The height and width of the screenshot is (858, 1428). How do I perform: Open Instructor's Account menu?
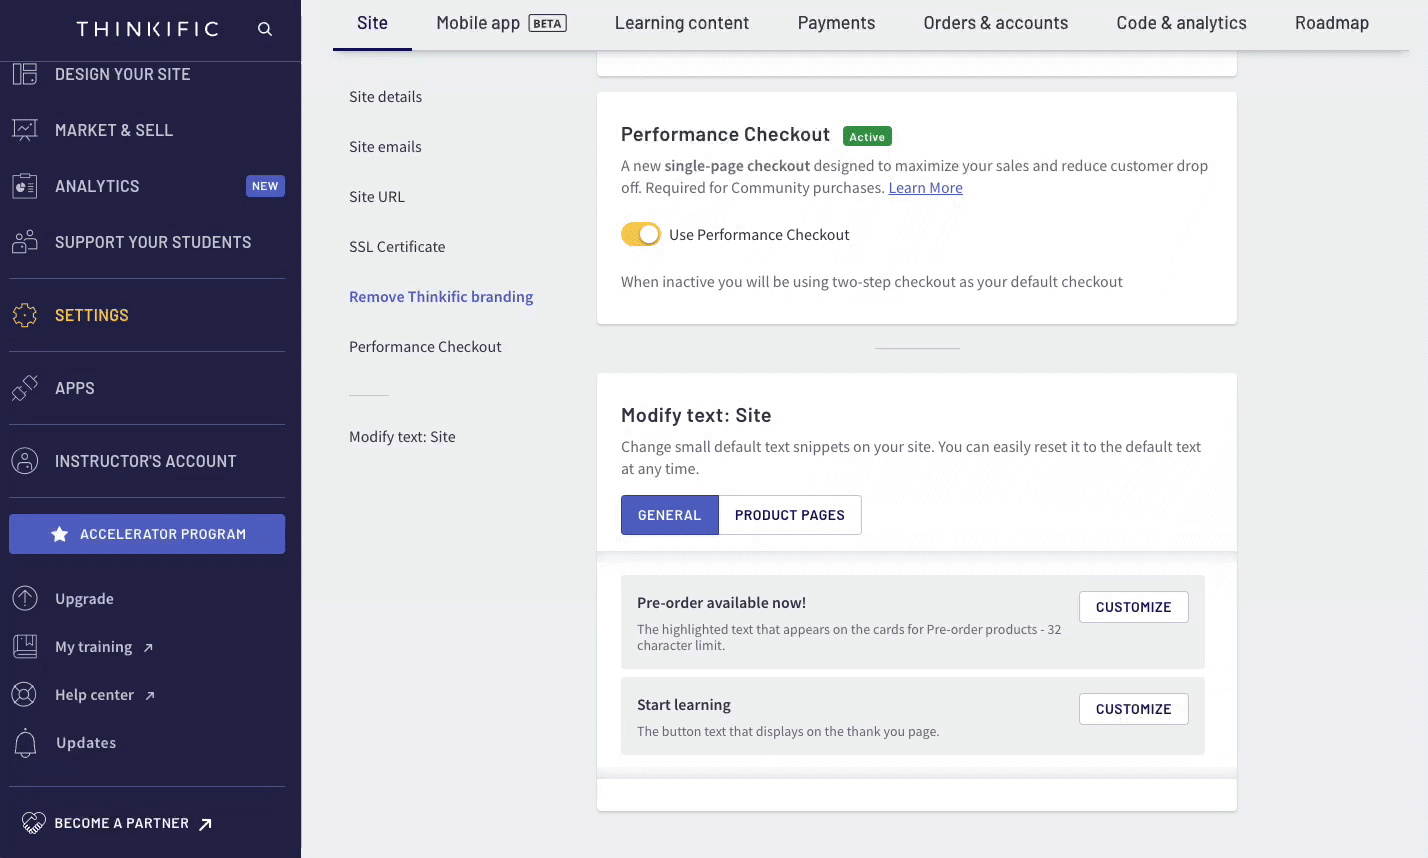click(x=147, y=461)
